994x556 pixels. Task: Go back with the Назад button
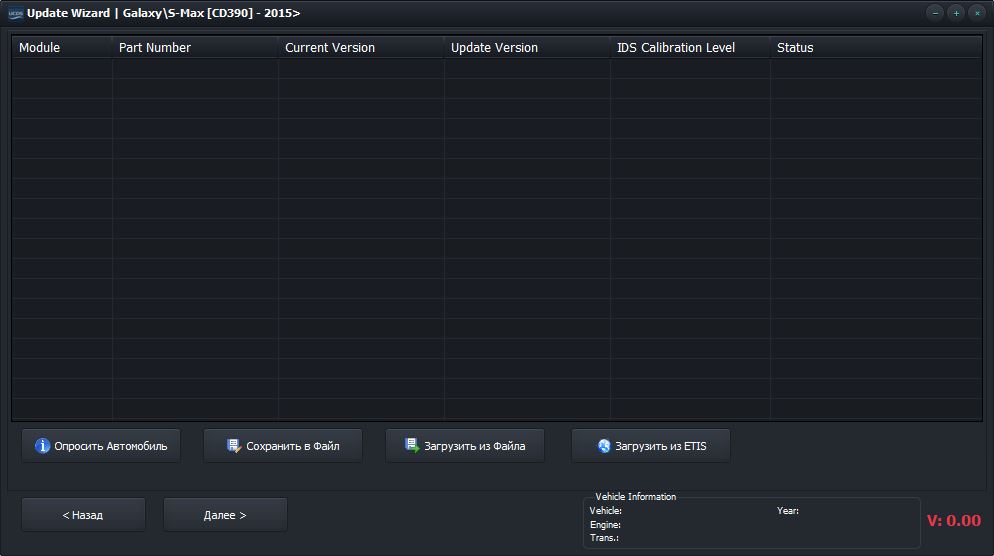[x=83, y=515]
